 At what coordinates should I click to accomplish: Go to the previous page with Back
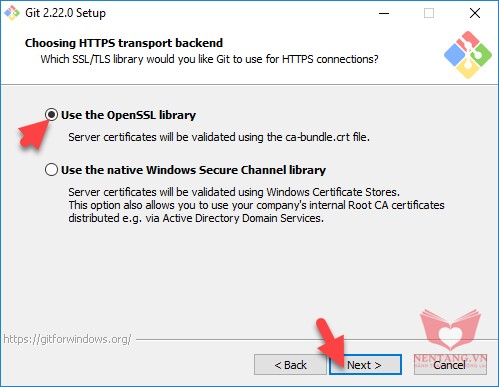(x=290, y=365)
